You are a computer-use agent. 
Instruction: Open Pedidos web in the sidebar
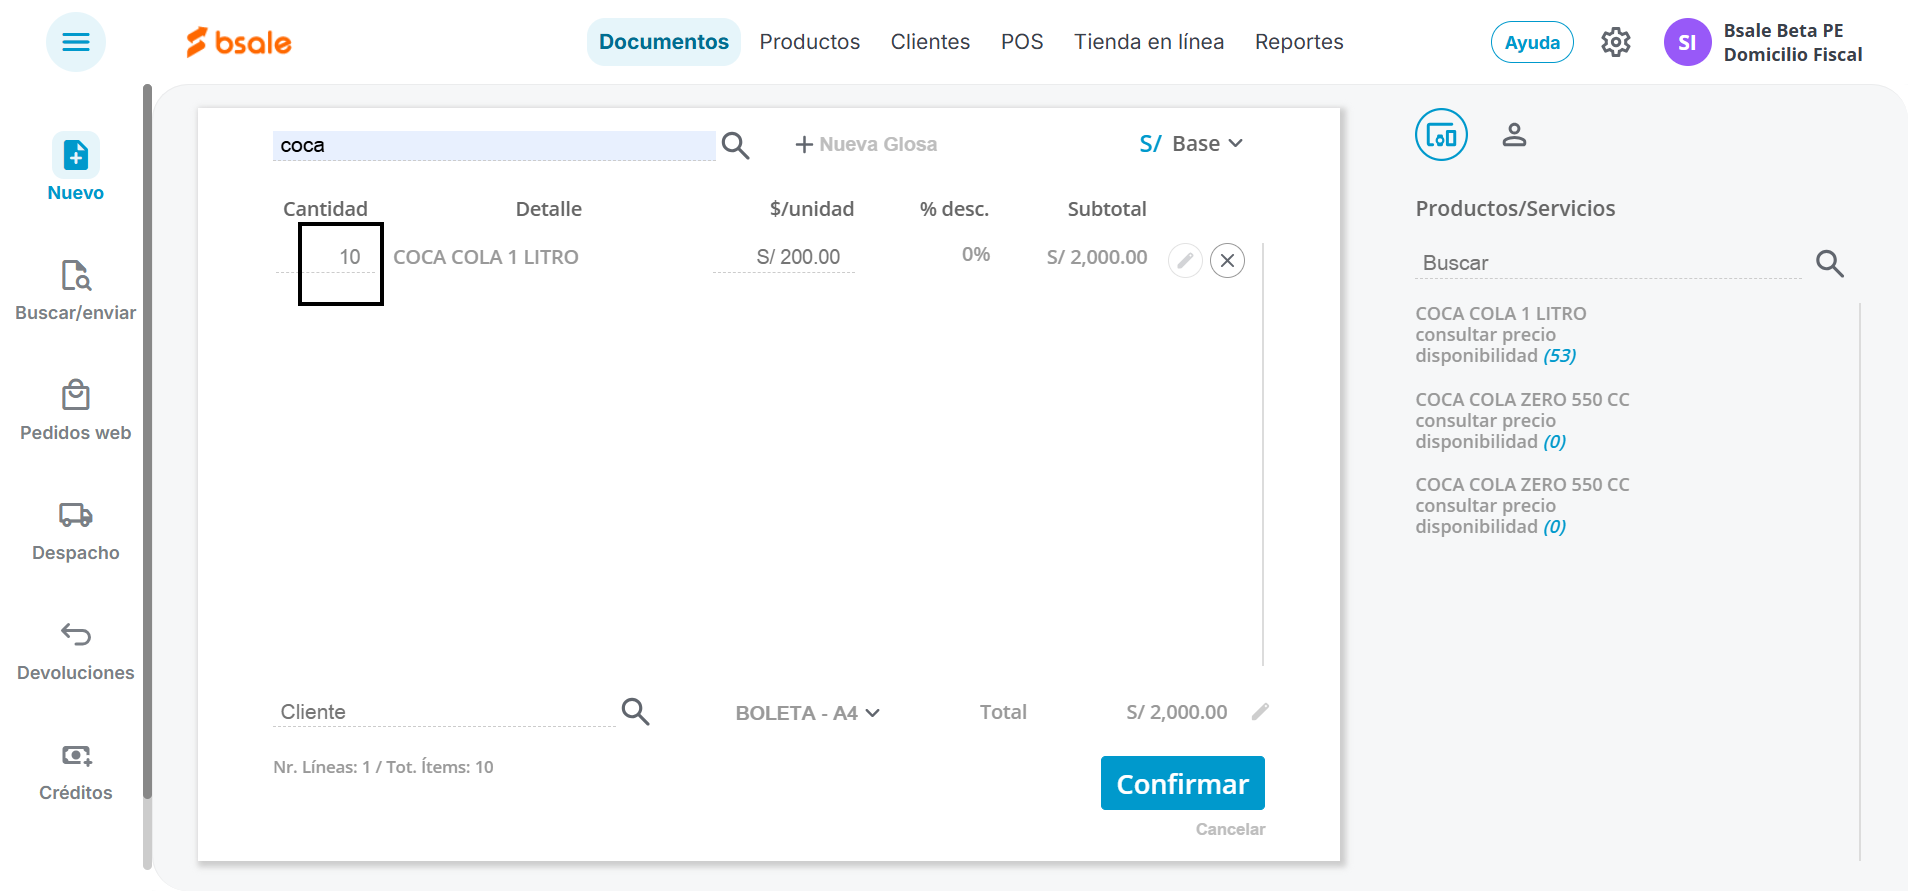76,410
